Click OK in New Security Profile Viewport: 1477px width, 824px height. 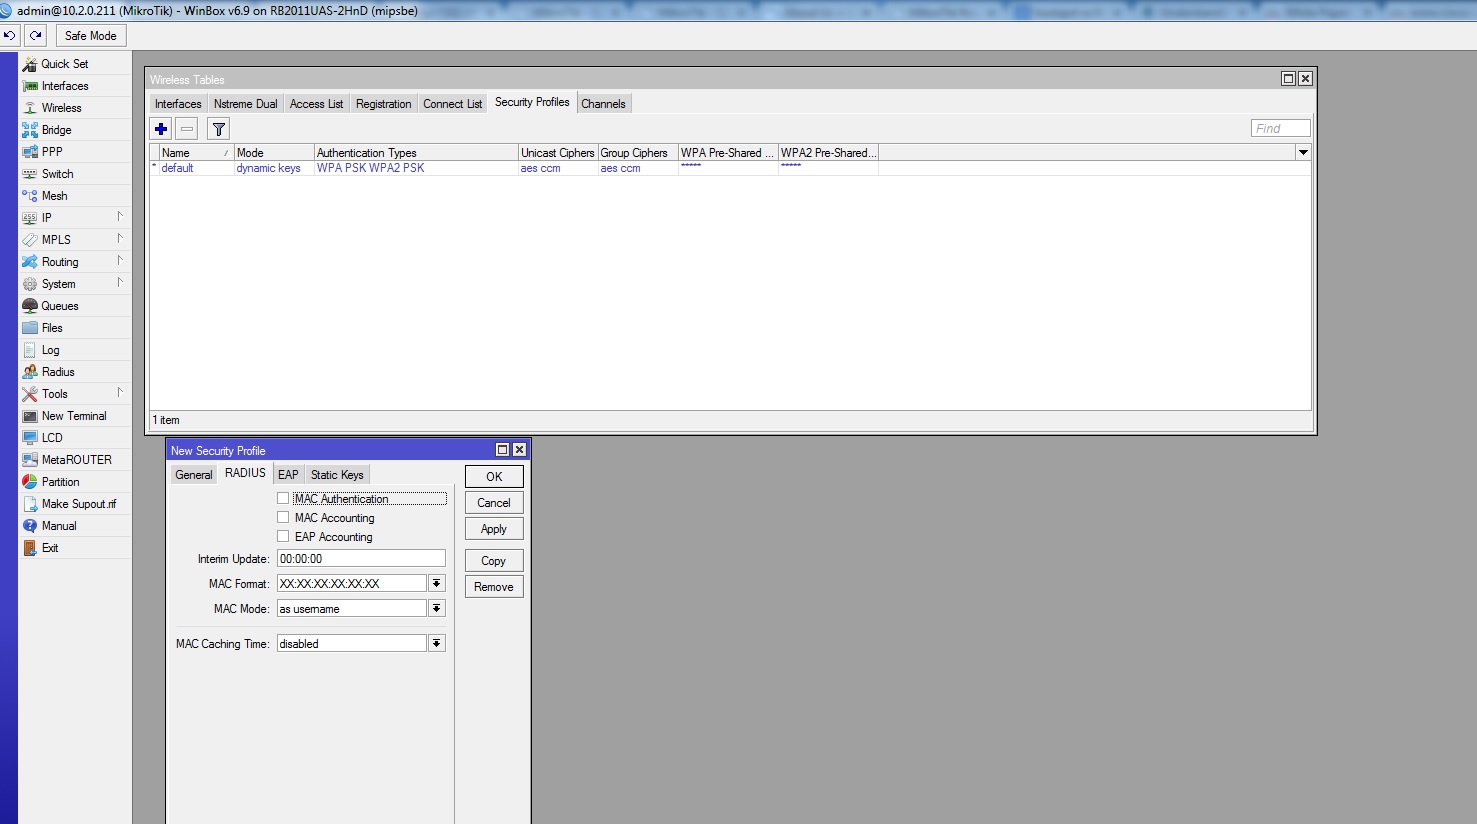(x=494, y=477)
